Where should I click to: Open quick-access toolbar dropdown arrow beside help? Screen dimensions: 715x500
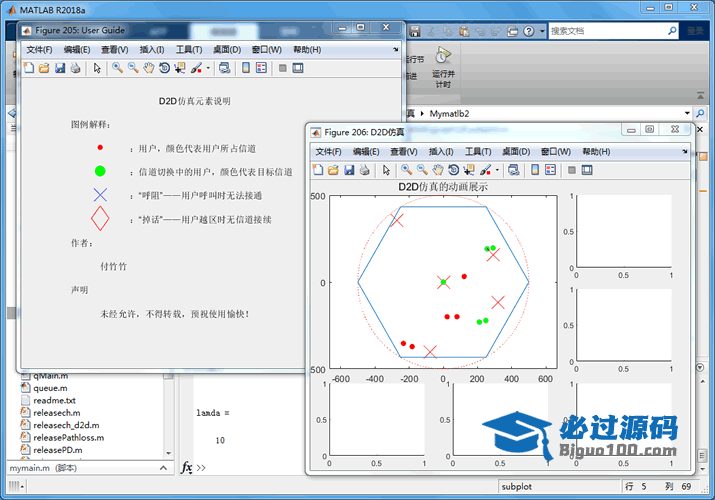point(542,31)
